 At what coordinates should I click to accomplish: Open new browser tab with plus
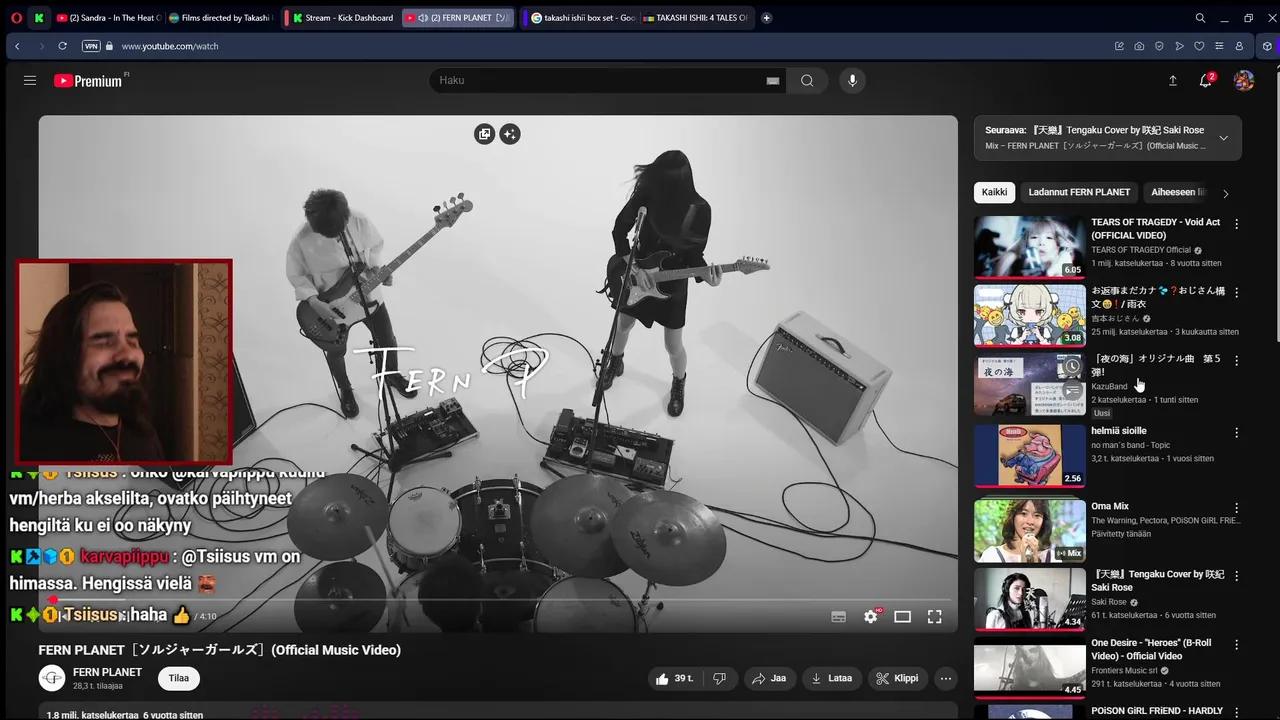(x=766, y=18)
